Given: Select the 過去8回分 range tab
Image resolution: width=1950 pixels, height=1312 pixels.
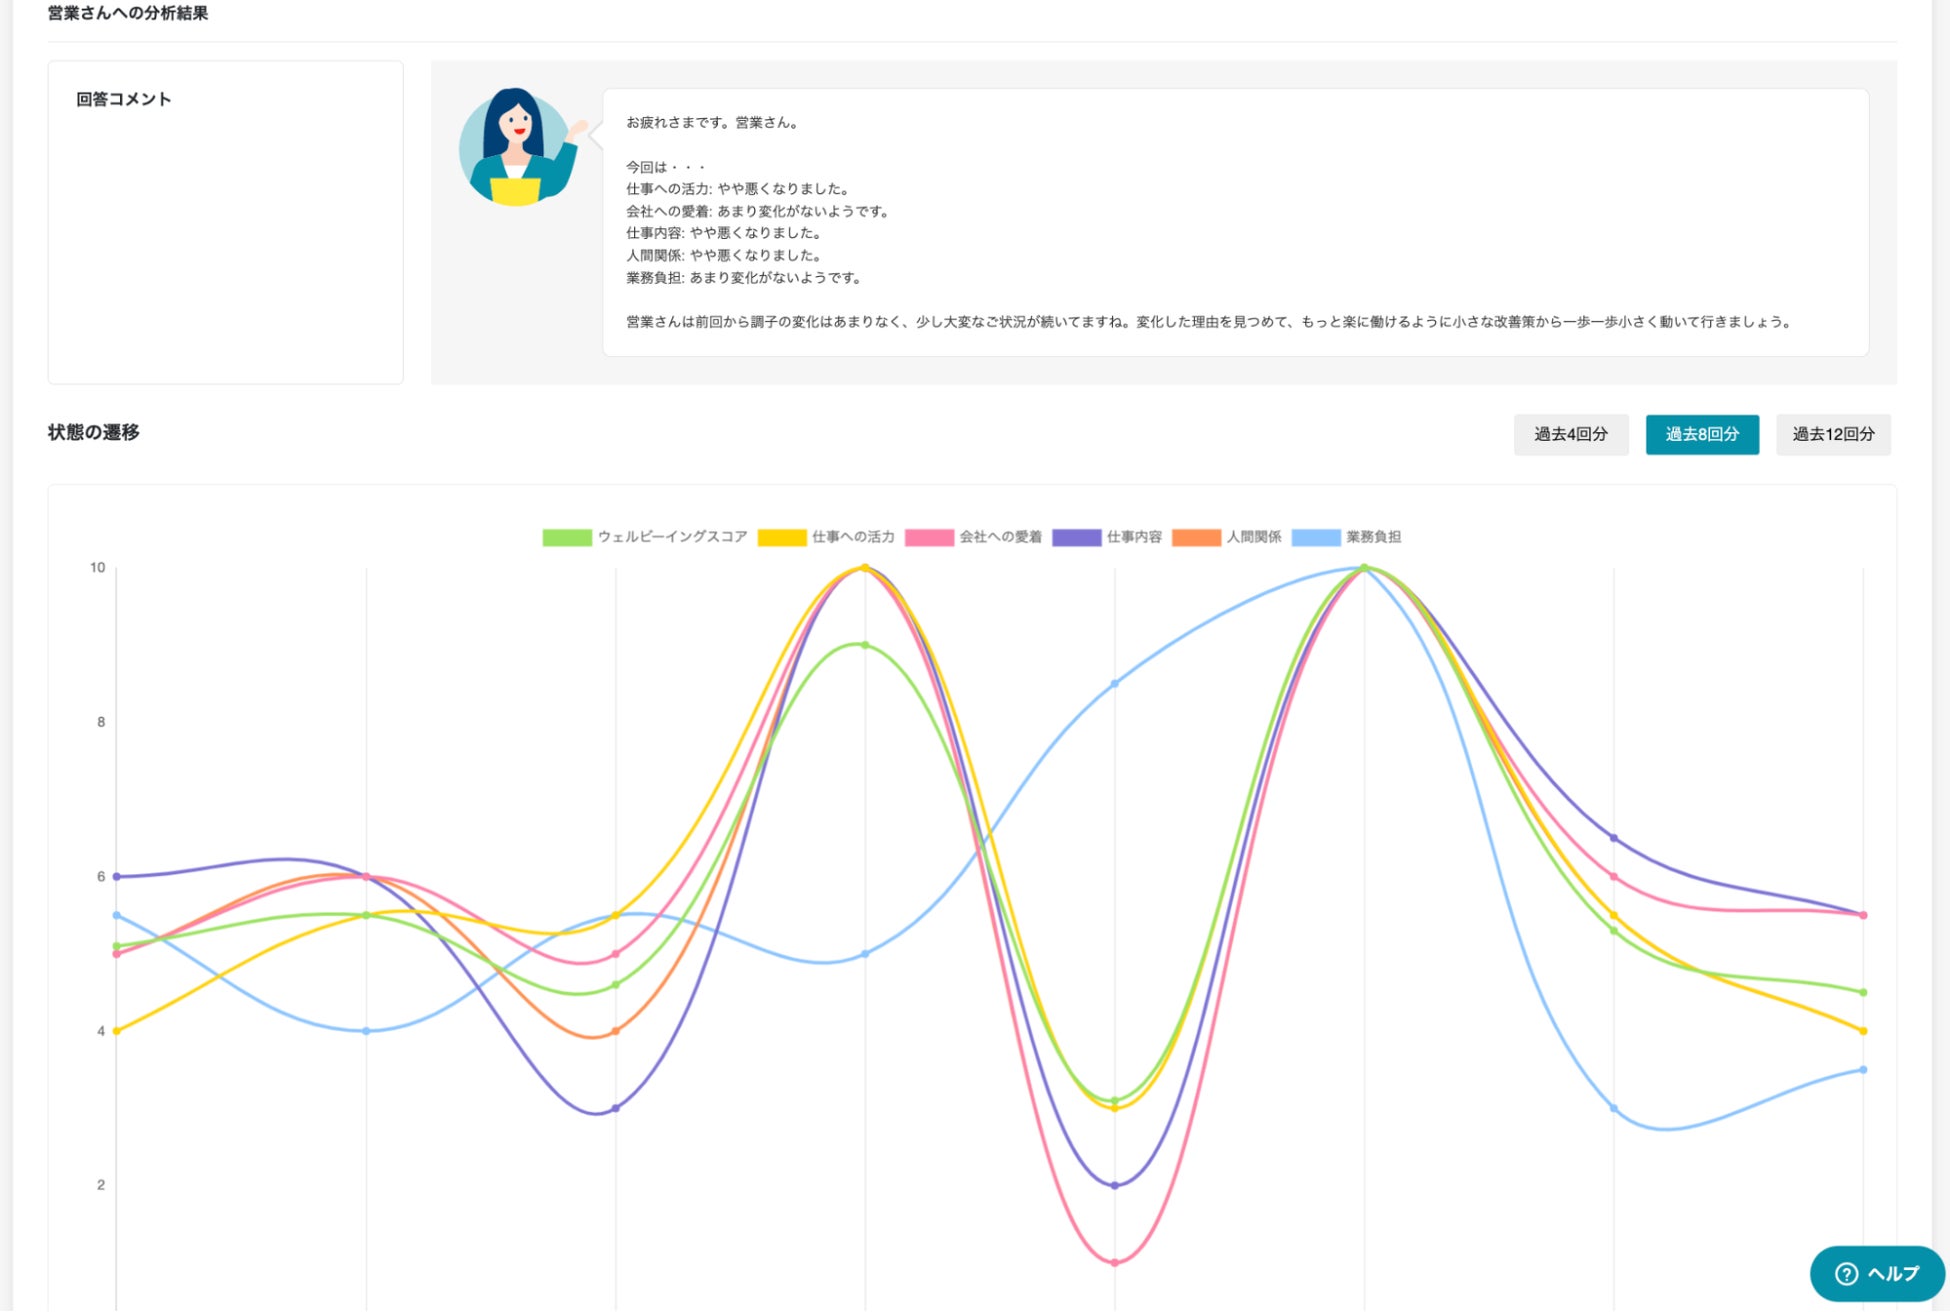Looking at the screenshot, I should (1702, 434).
